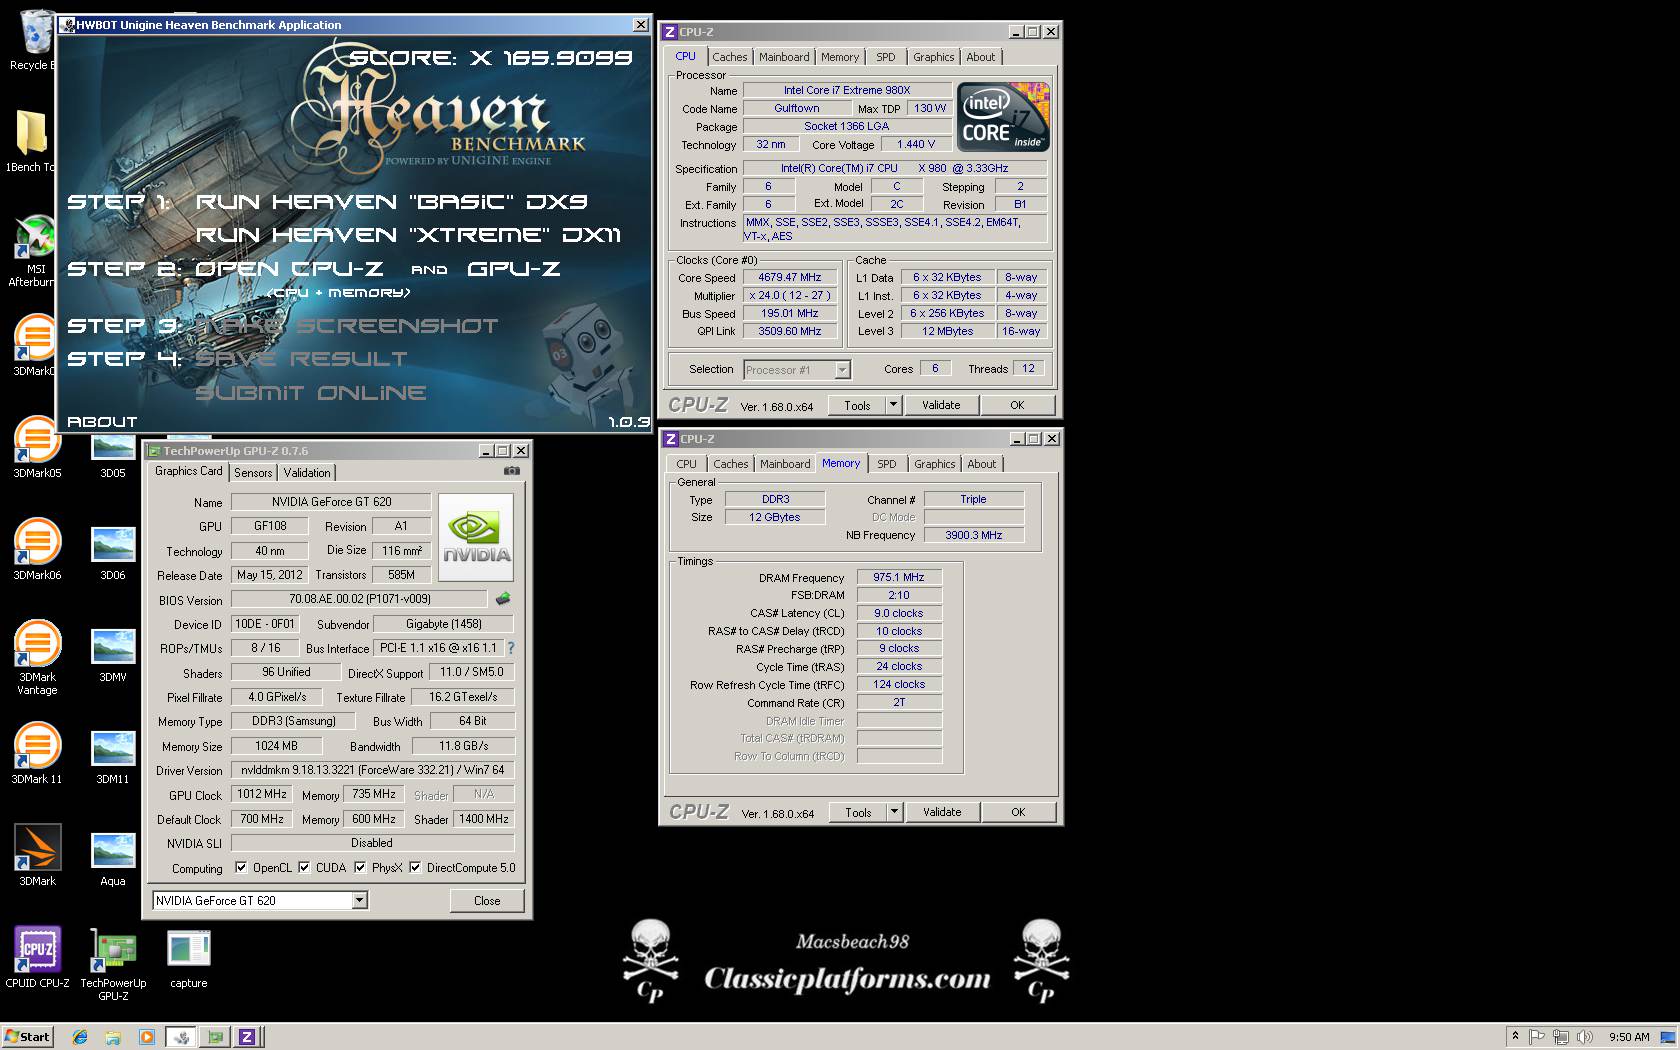Click Run Heaven "Xtreme" DX11
1680x1050 pixels.
pos(408,235)
